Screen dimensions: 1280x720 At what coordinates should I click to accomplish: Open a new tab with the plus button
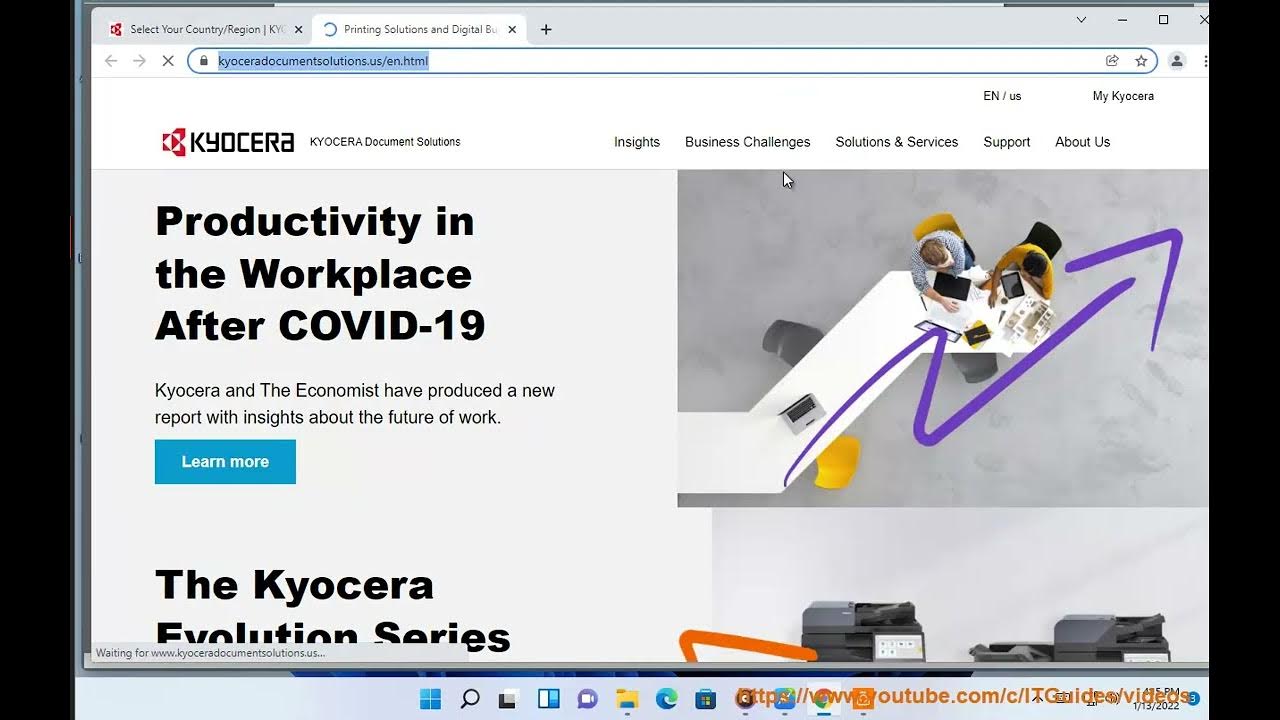click(546, 29)
